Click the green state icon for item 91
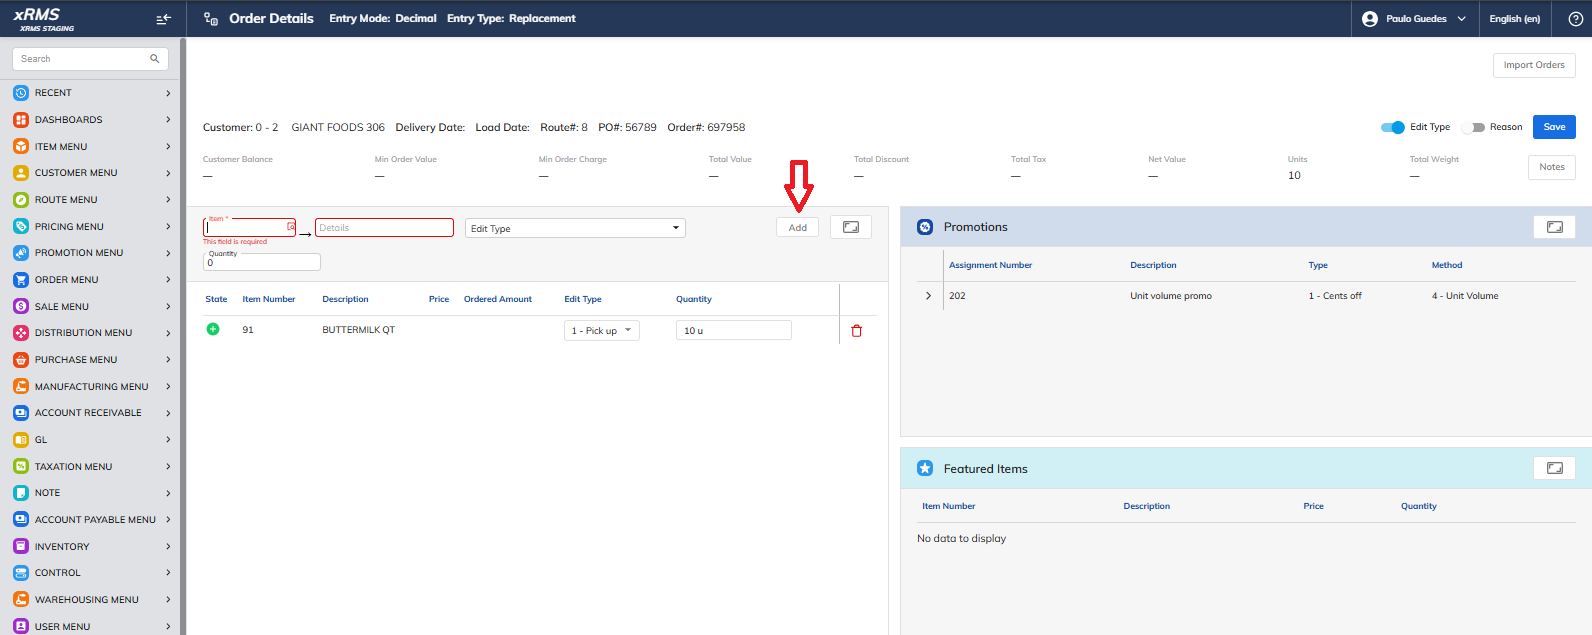Viewport: 1592px width, 635px height. 213,329
